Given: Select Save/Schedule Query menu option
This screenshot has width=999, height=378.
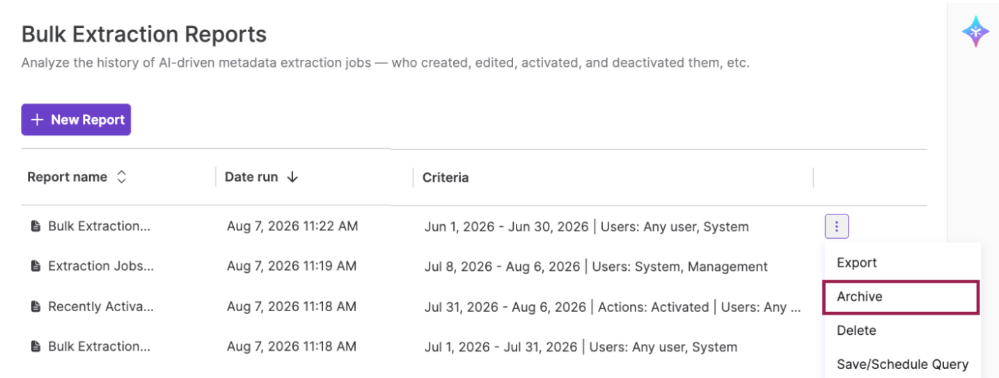Looking at the screenshot, I should point(902,365).
